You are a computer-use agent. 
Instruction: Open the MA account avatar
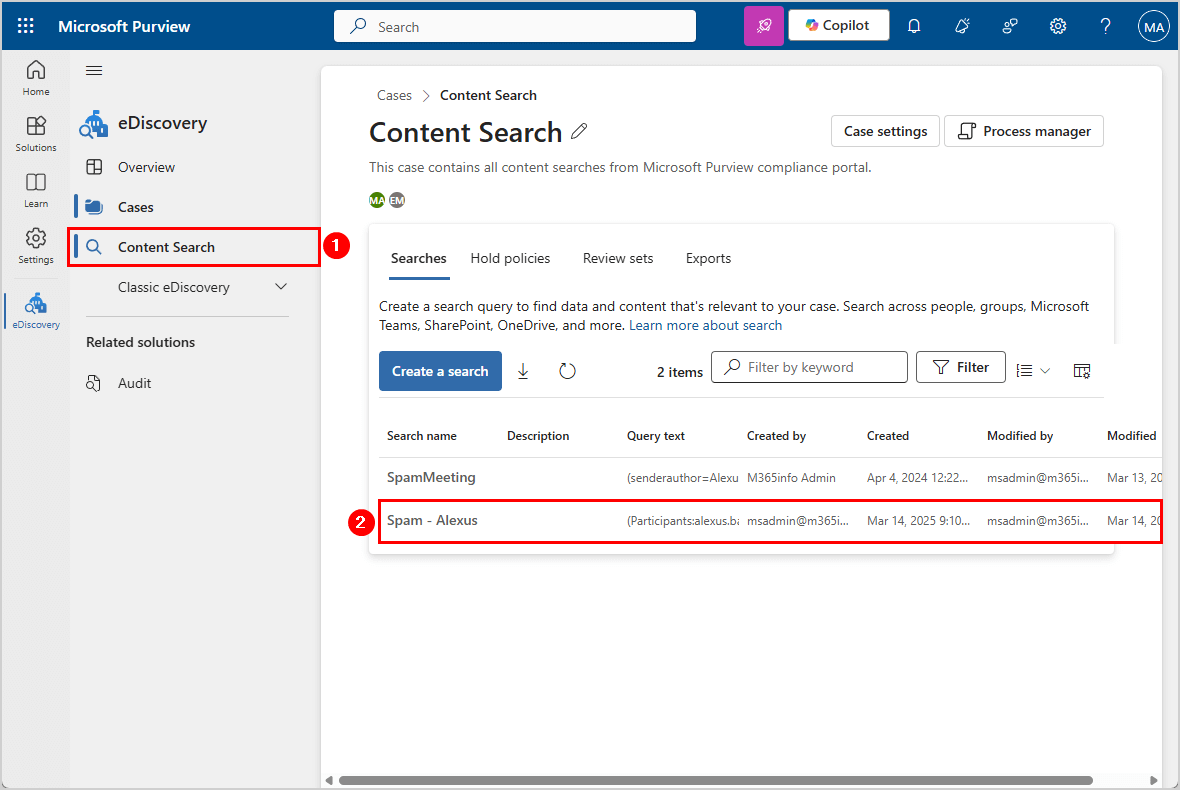tap(1153, 26)
